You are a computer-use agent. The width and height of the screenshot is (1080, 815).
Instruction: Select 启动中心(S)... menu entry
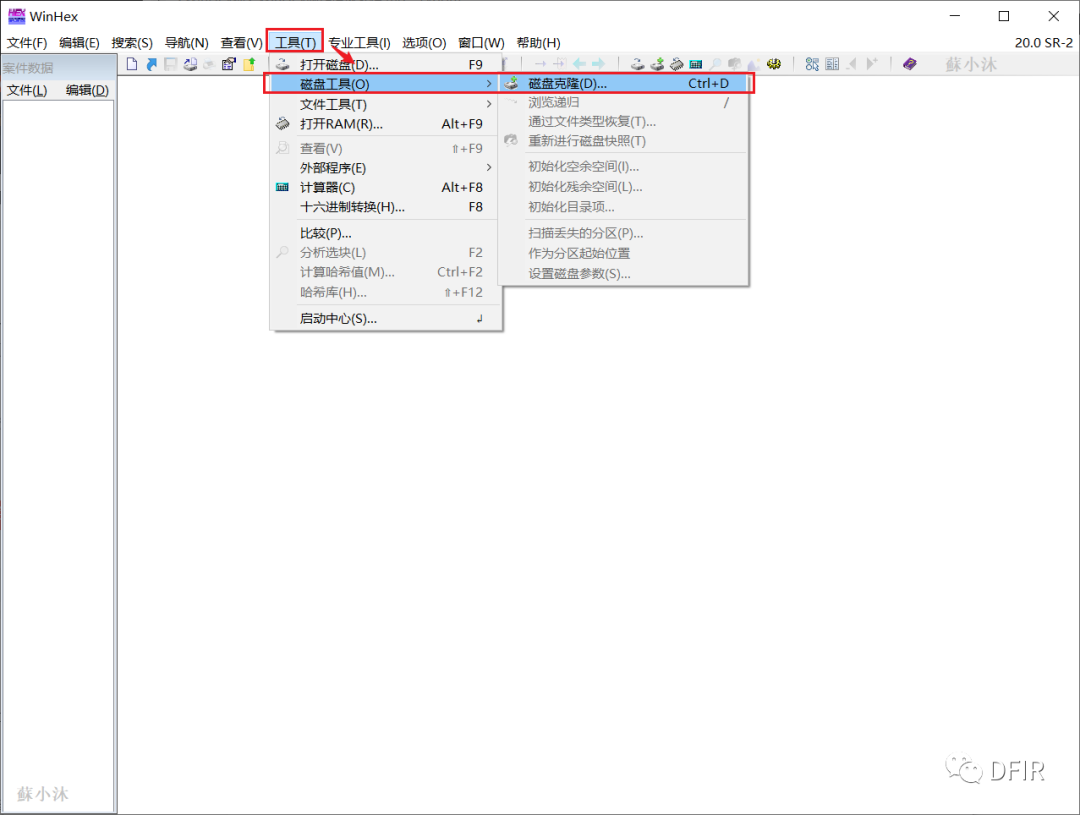coord(386,318)
